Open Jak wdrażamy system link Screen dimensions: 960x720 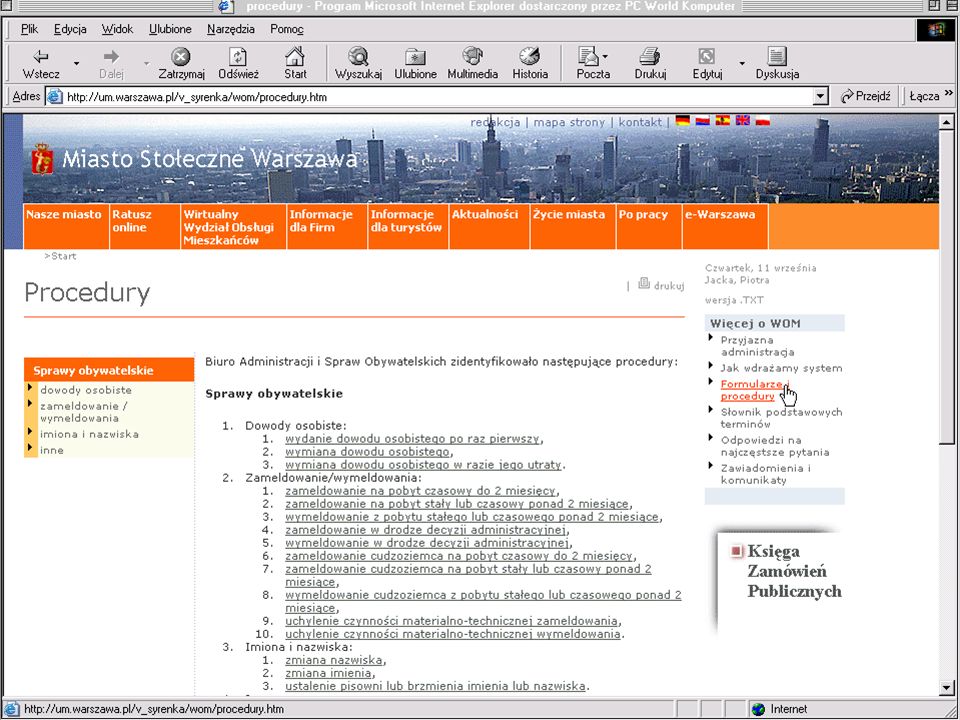(781, 368)
